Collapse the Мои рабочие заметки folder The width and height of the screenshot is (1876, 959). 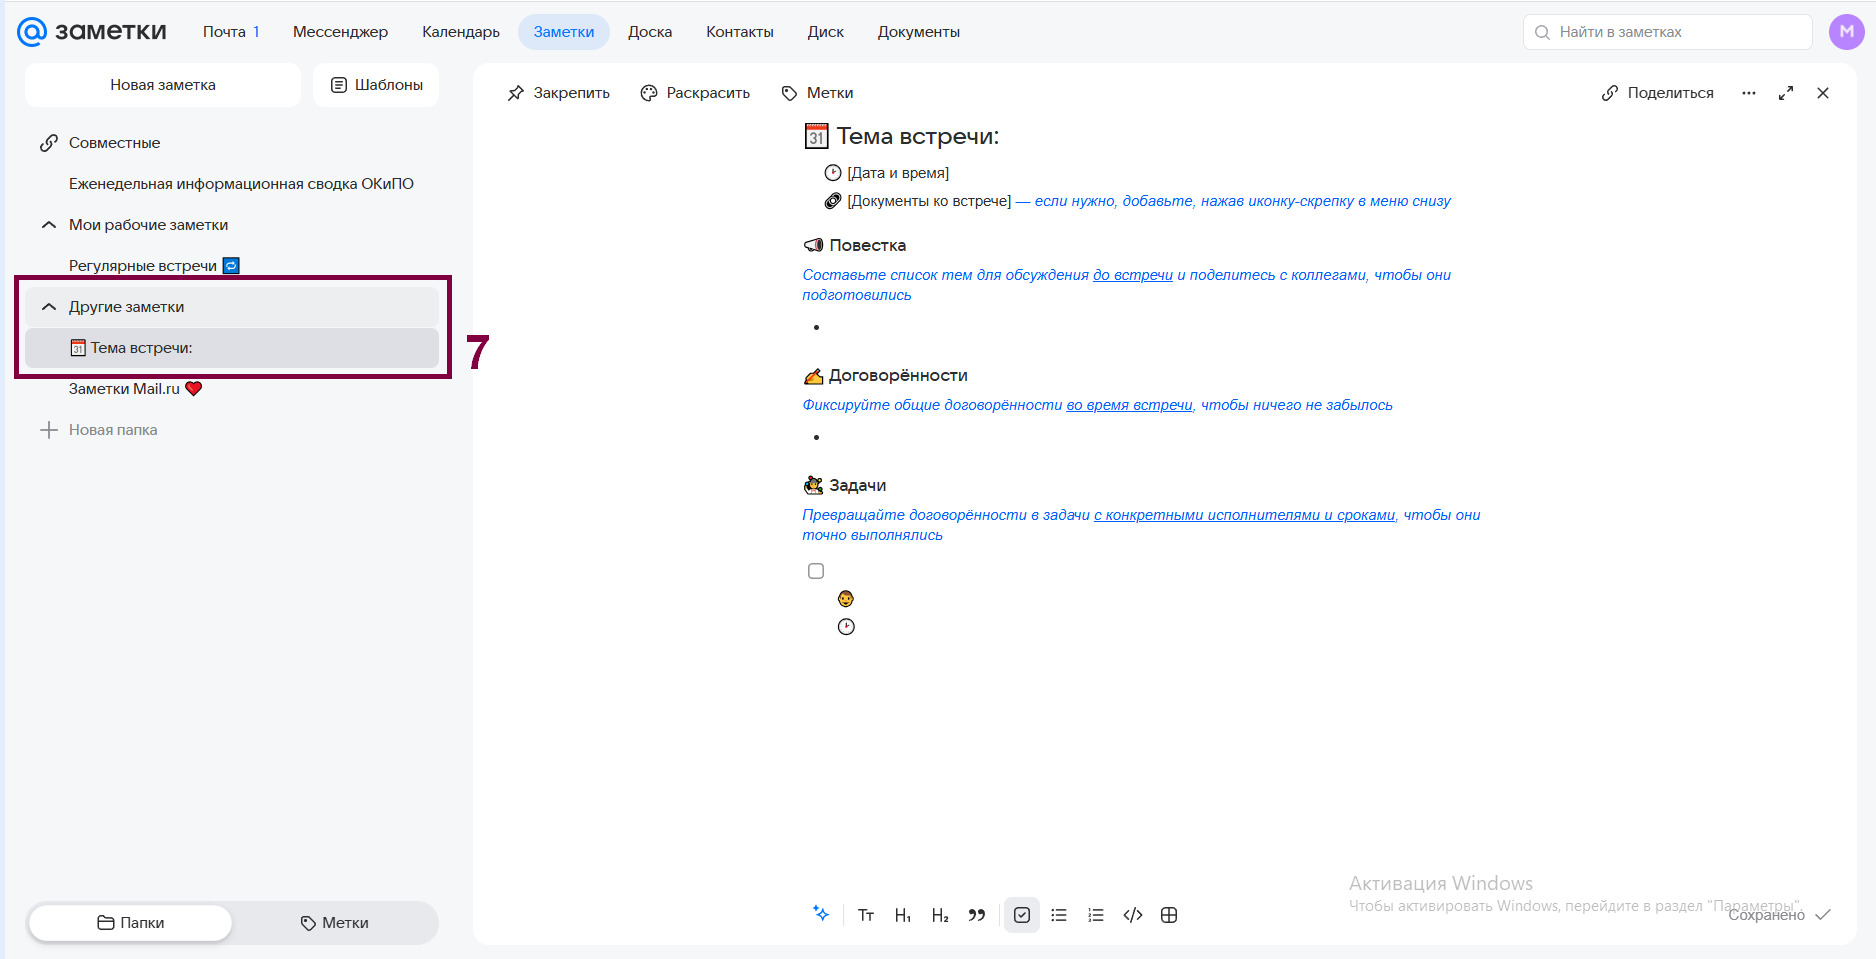(x=49, y=225)
